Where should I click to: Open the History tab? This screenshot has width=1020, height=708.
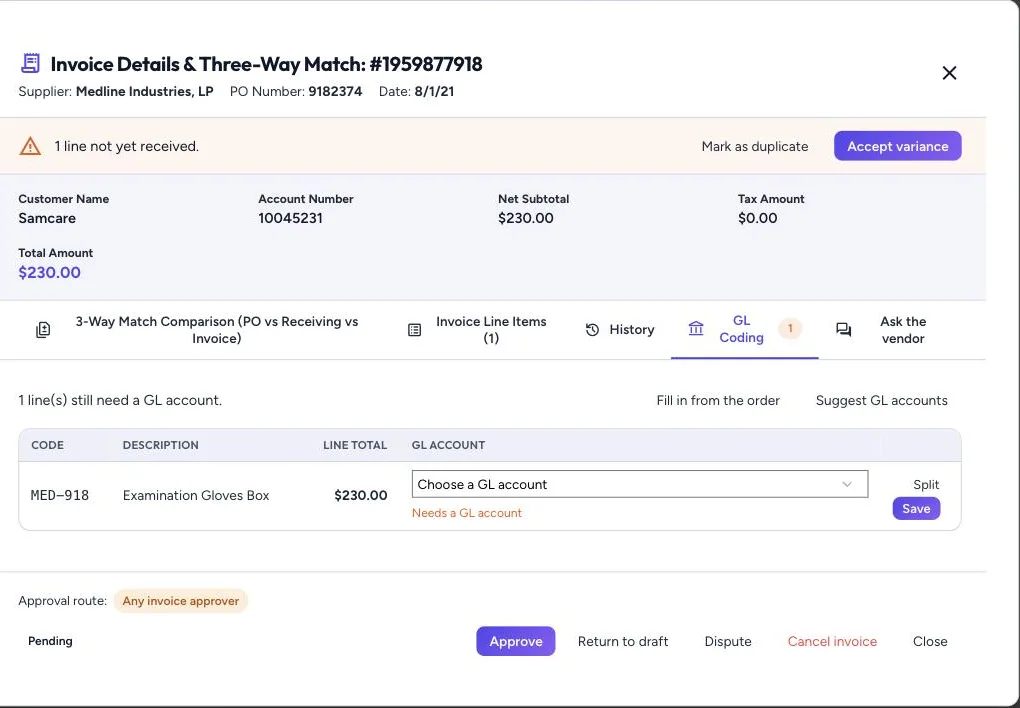click(x=620, y=330)
